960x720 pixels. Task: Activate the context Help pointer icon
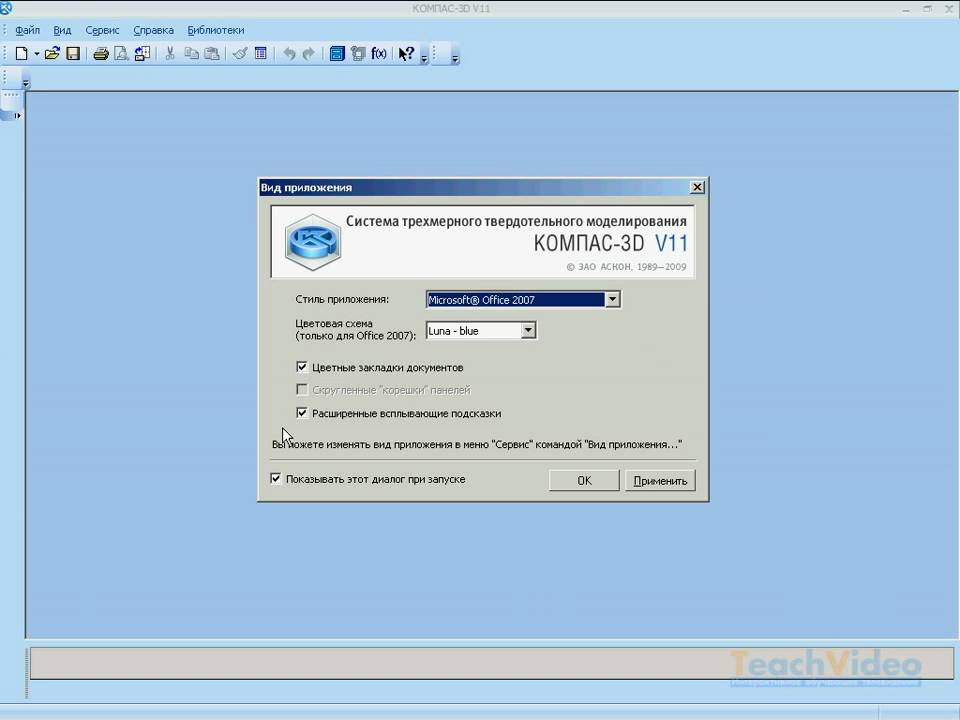pyautogui.click(x=407, y=54)
